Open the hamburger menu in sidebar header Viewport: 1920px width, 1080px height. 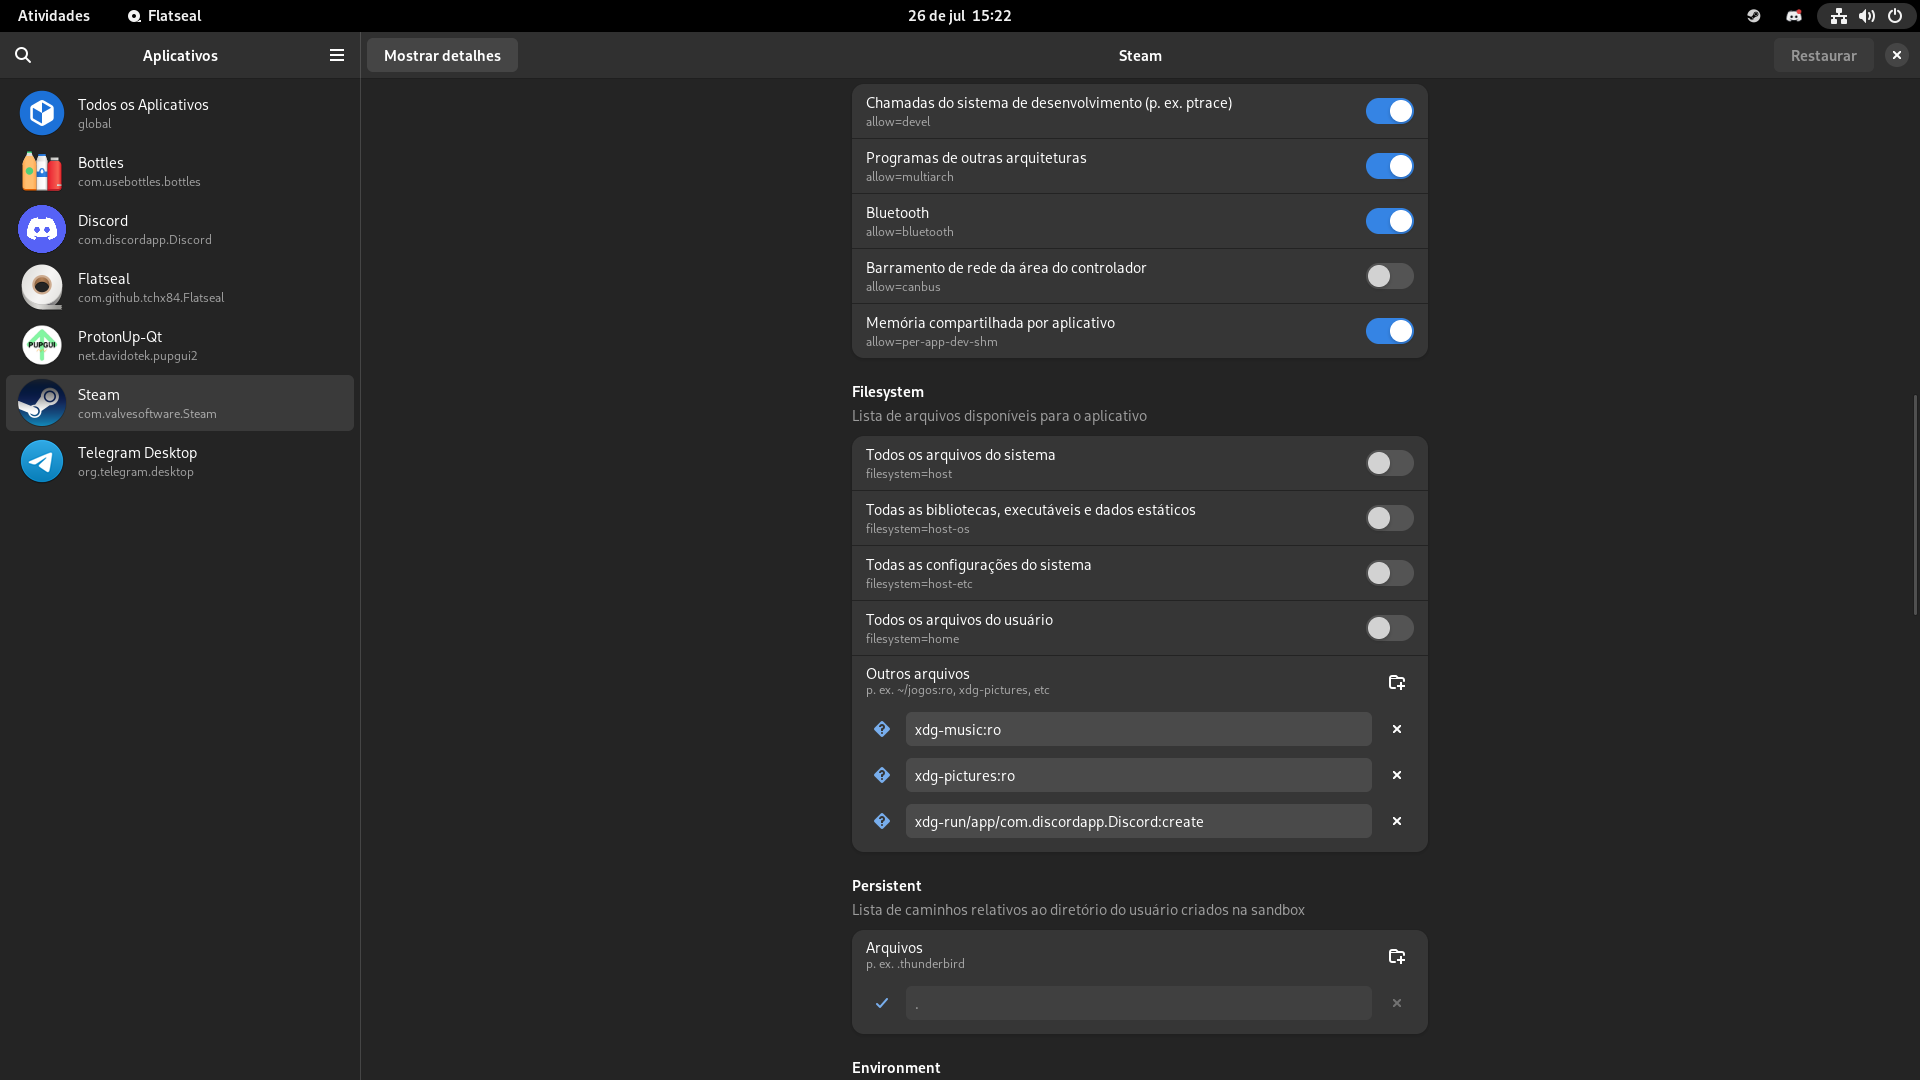coord(337,55)
